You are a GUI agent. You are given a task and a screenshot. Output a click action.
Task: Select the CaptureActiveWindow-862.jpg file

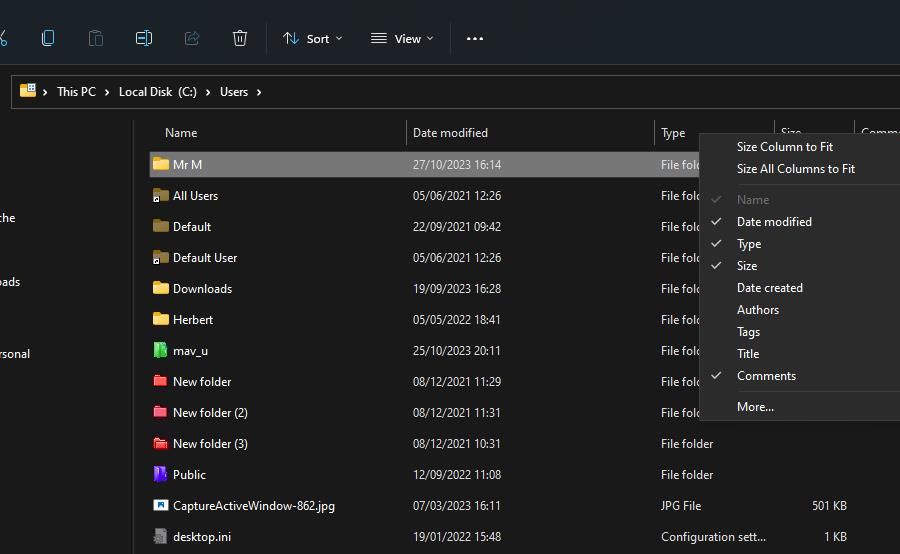[x=253, y=506]
